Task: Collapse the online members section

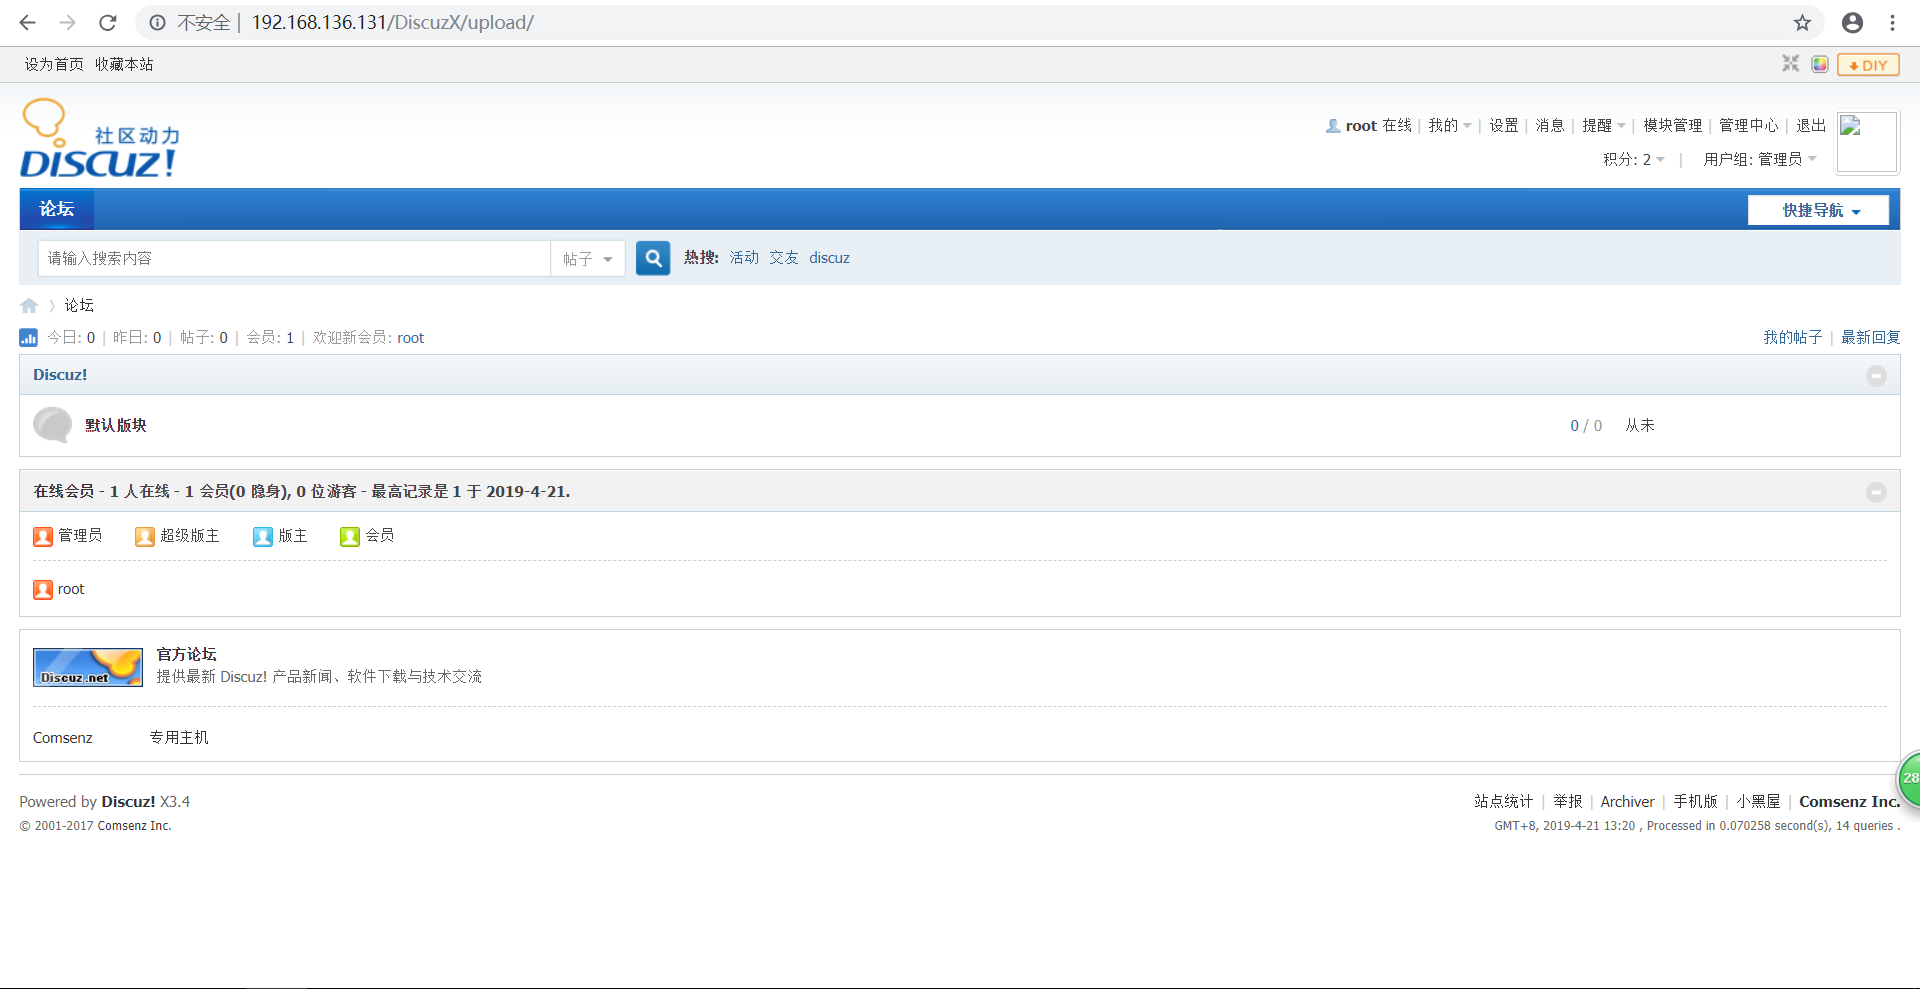Action: click(1876, 492)
